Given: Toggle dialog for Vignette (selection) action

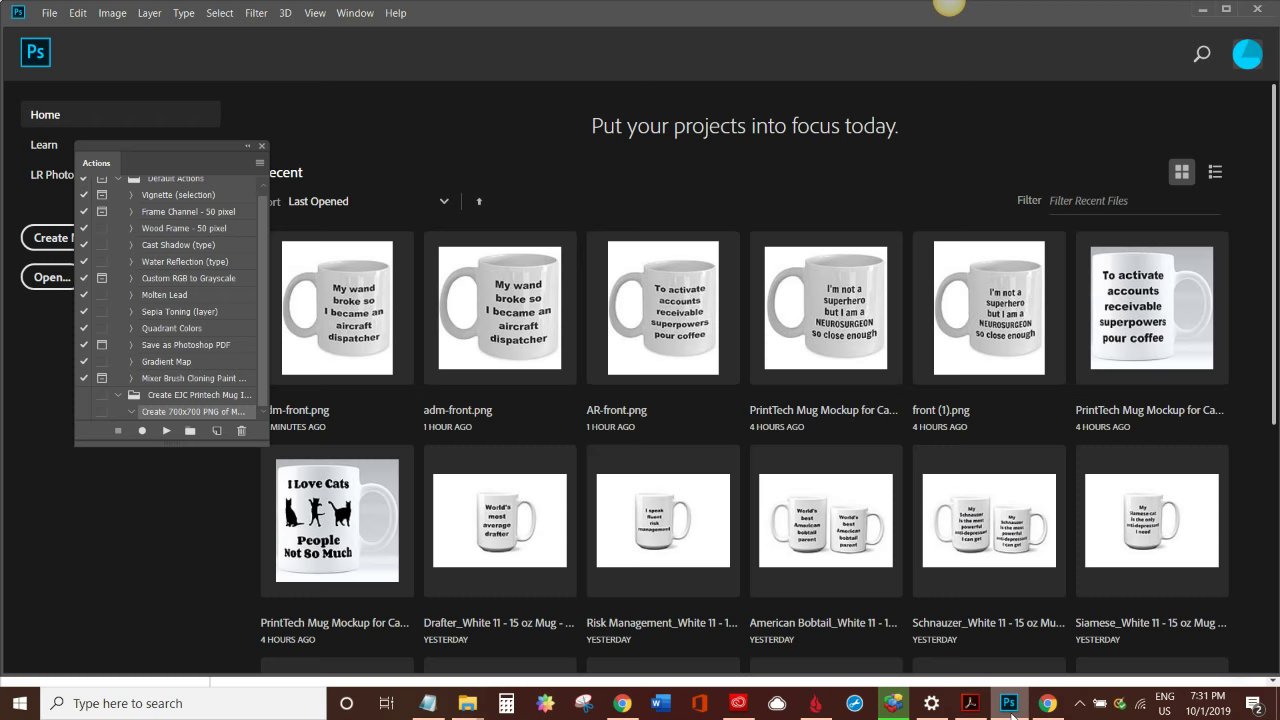Looking at the screenshot, I should coord(101,195).
